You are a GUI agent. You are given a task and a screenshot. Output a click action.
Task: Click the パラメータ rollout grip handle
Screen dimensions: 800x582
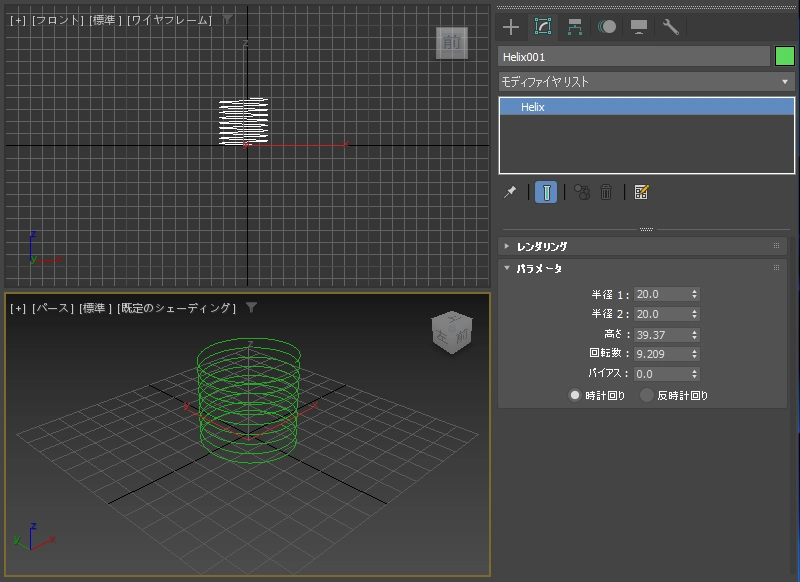777,268
